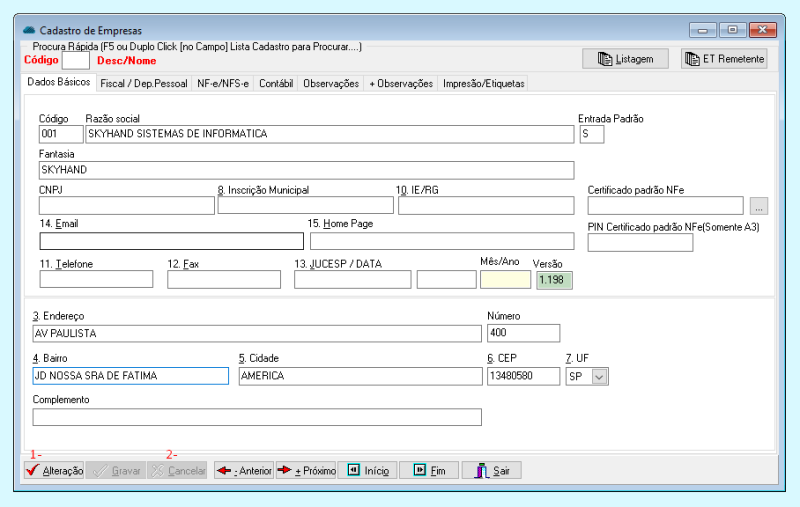Focus the CNPJ text field
This screenshot has height=507, width=800.
click(126, 206)
